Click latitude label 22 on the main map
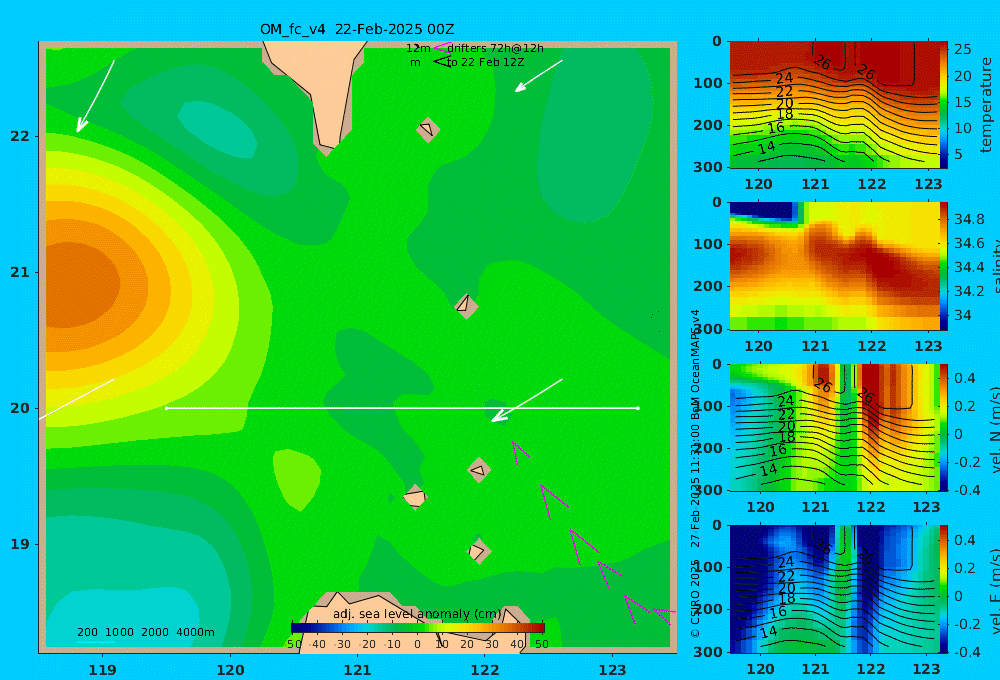Screen dimensions: 1000x680 (19, 136)
